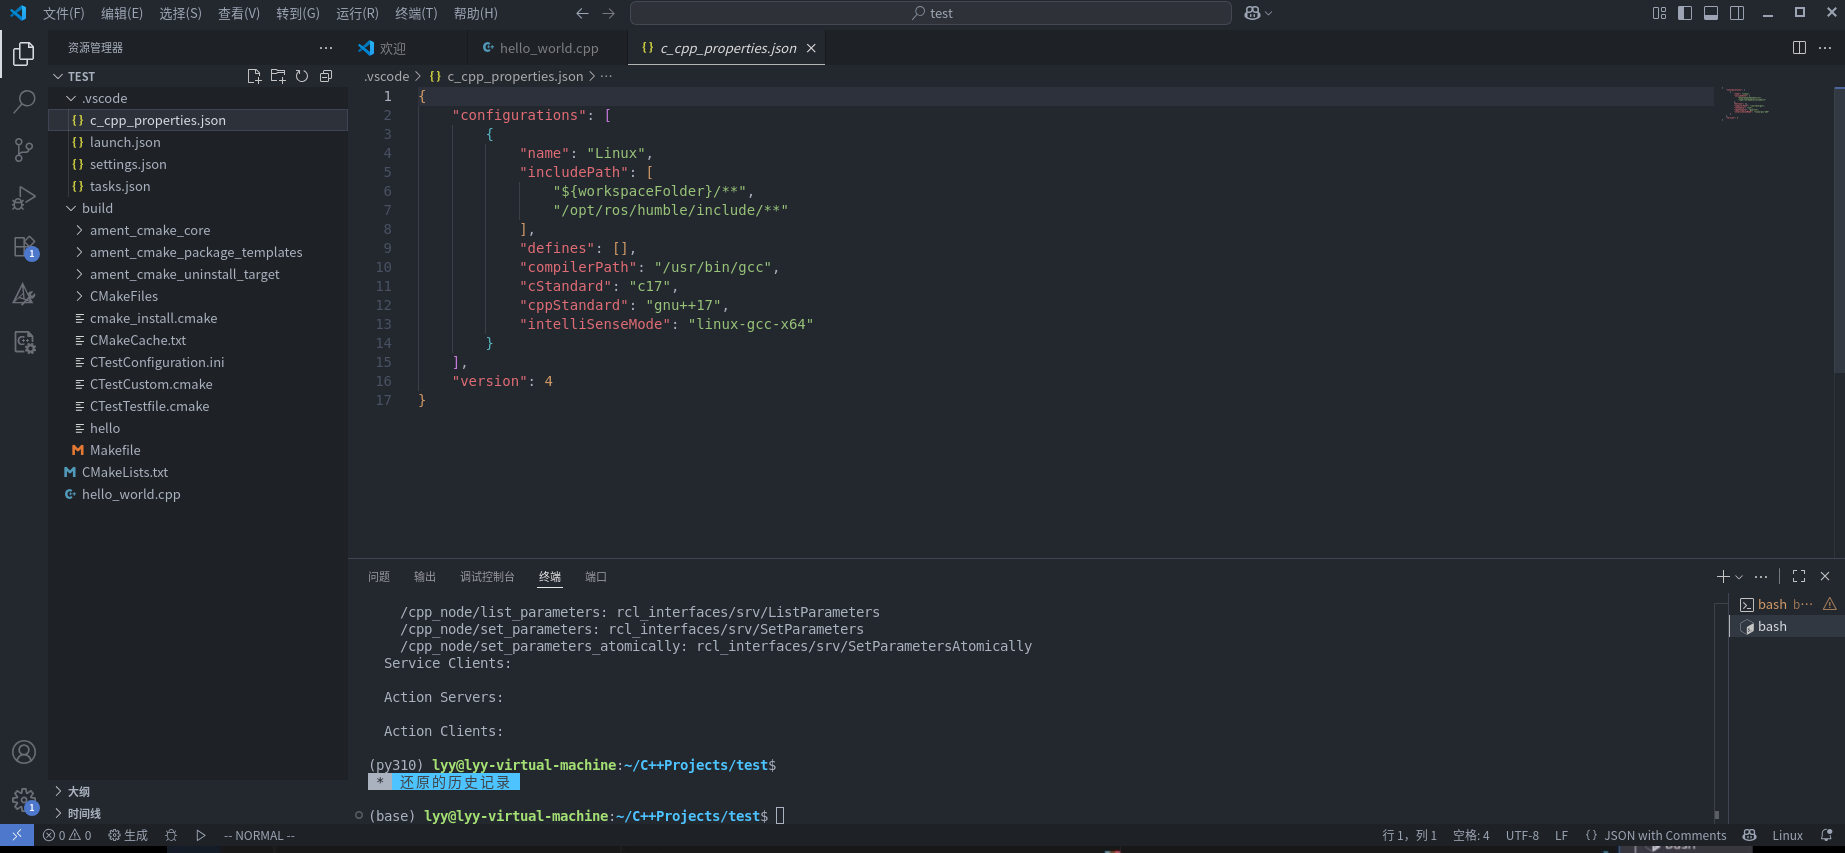Click 生成 build button in status bar
The width and height of the screenshot is (1845, 853).
point(128,835)
